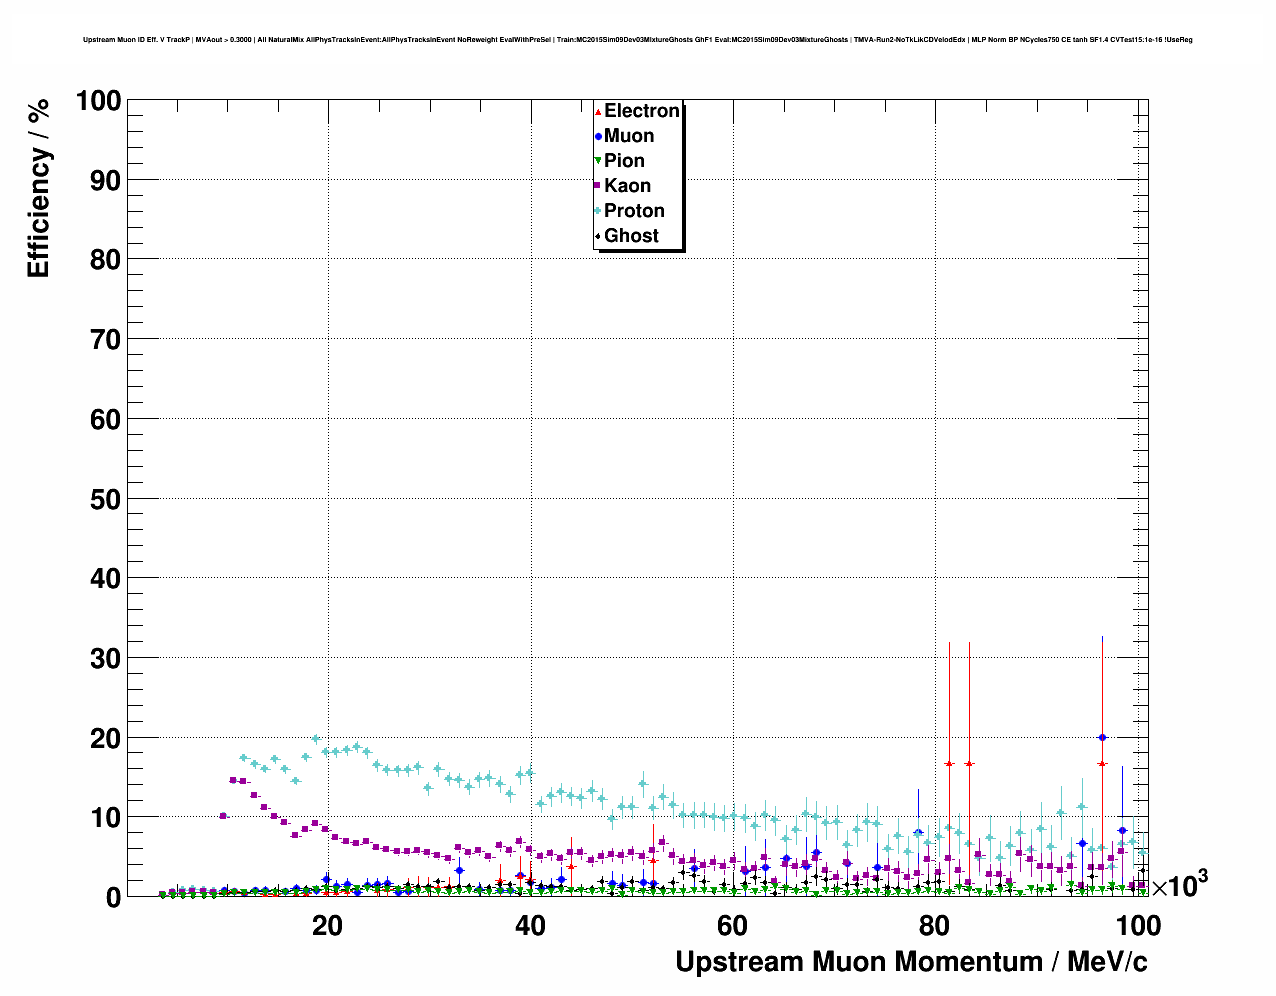The height and width of the screenshot is (996, 1276).
Task: Click the Kaon legend label
Action: coord(627,186)
